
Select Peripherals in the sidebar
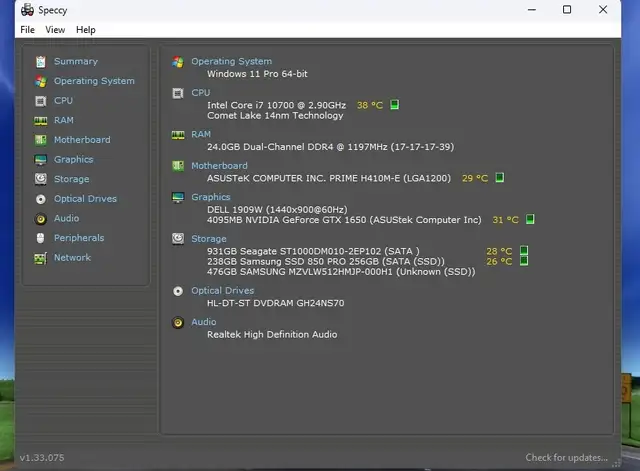pyautogui.click(x=79, y=238)
